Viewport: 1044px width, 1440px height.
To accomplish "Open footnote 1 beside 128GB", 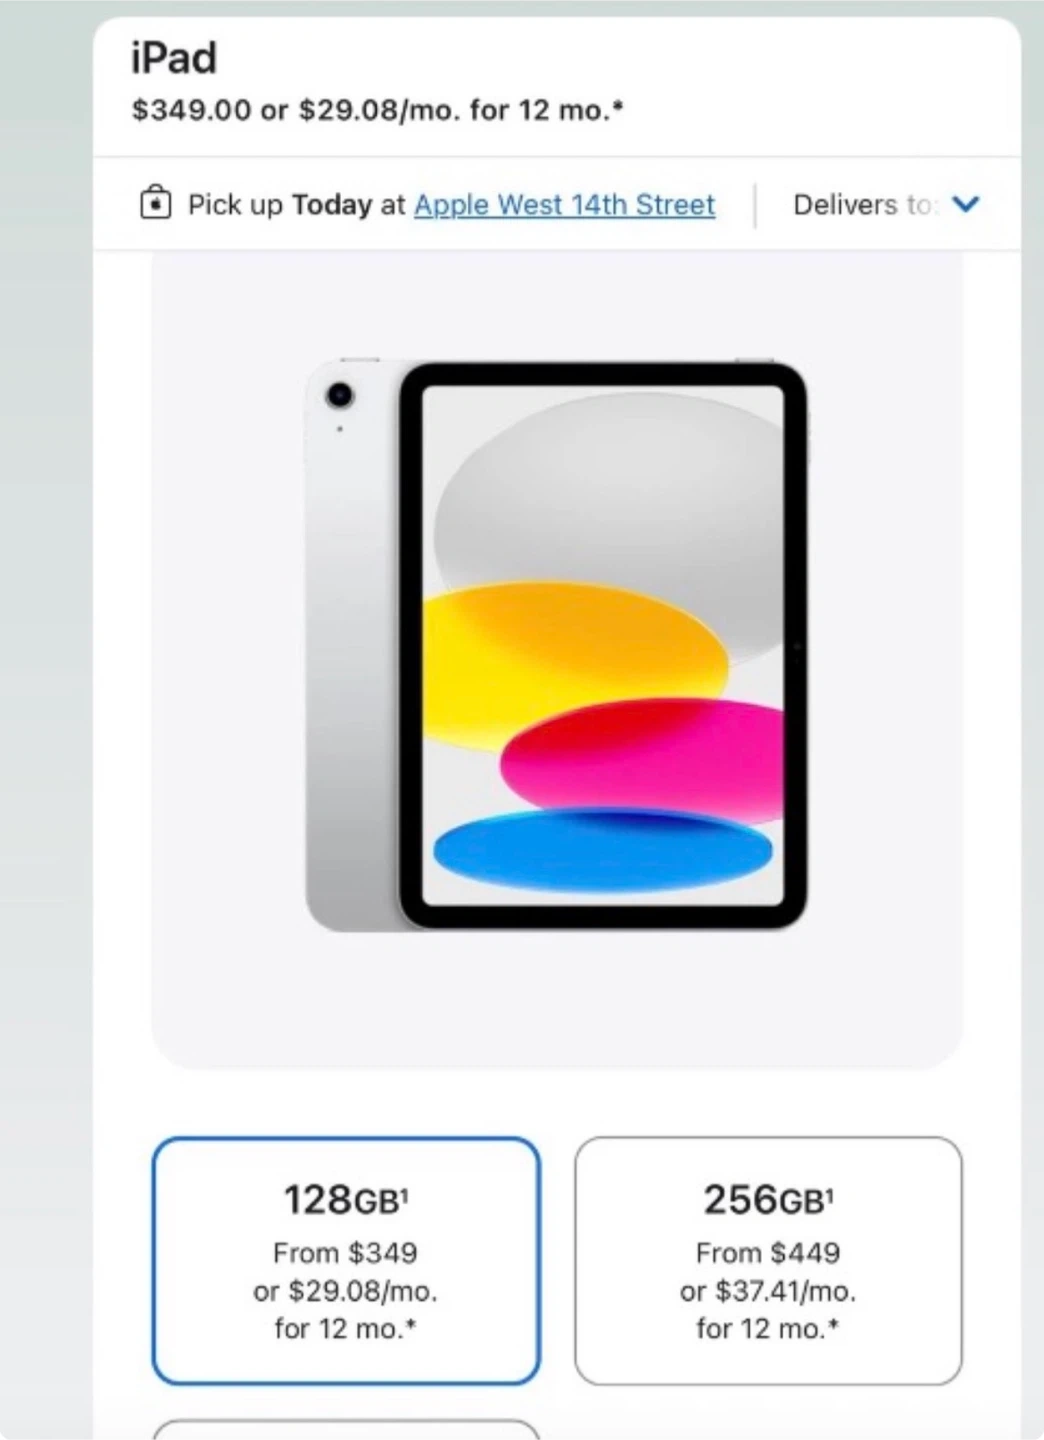I will (x=404, y=1192).
